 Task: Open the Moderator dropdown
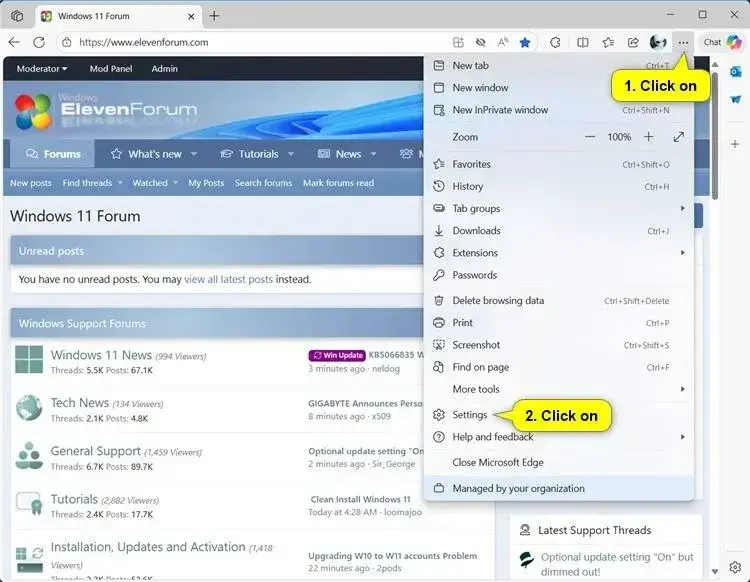tap(42, 68)
